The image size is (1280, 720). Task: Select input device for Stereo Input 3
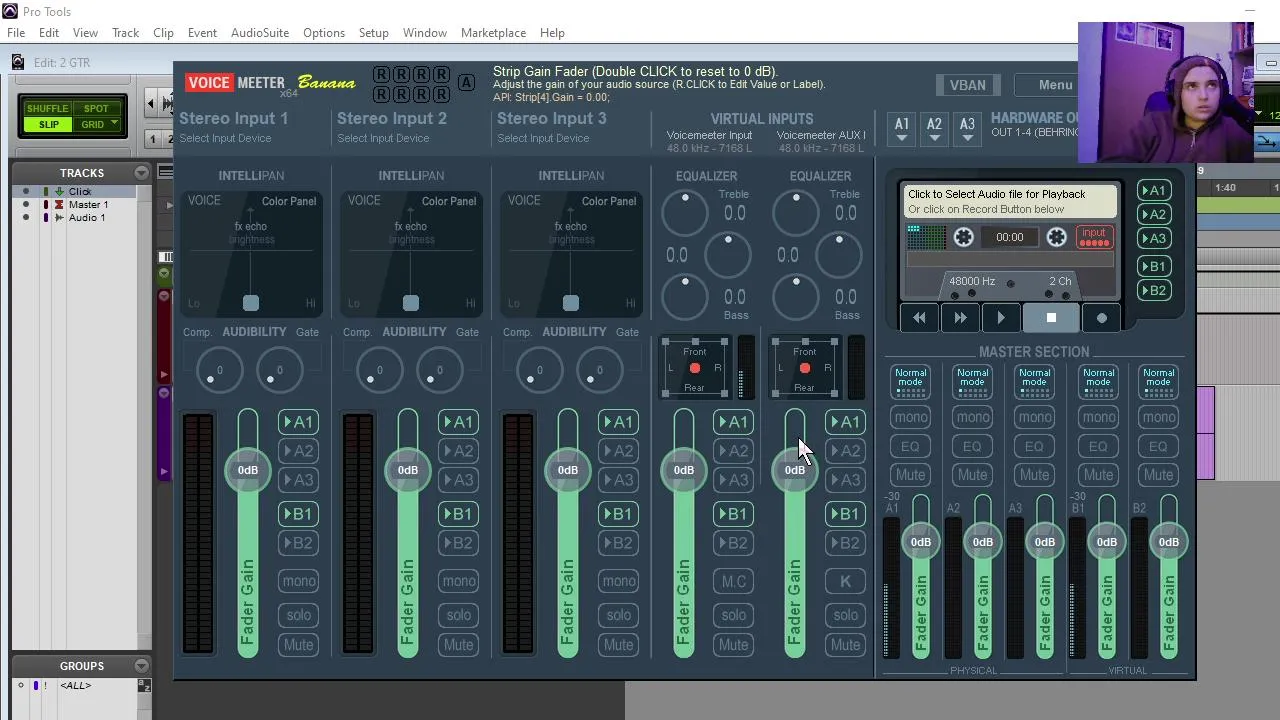click(543, 138)
